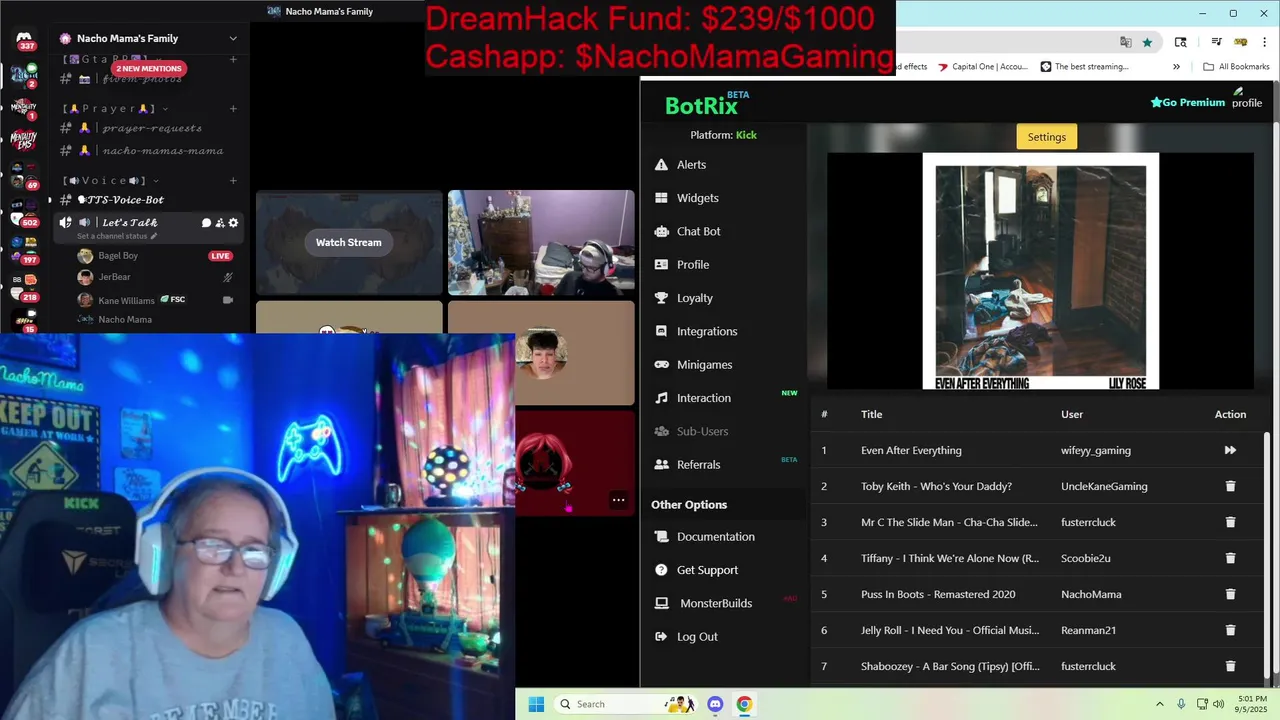Open All Bookmarks folder
The height and width of the screenshot is (720, 1280).
coord(1236,67)
